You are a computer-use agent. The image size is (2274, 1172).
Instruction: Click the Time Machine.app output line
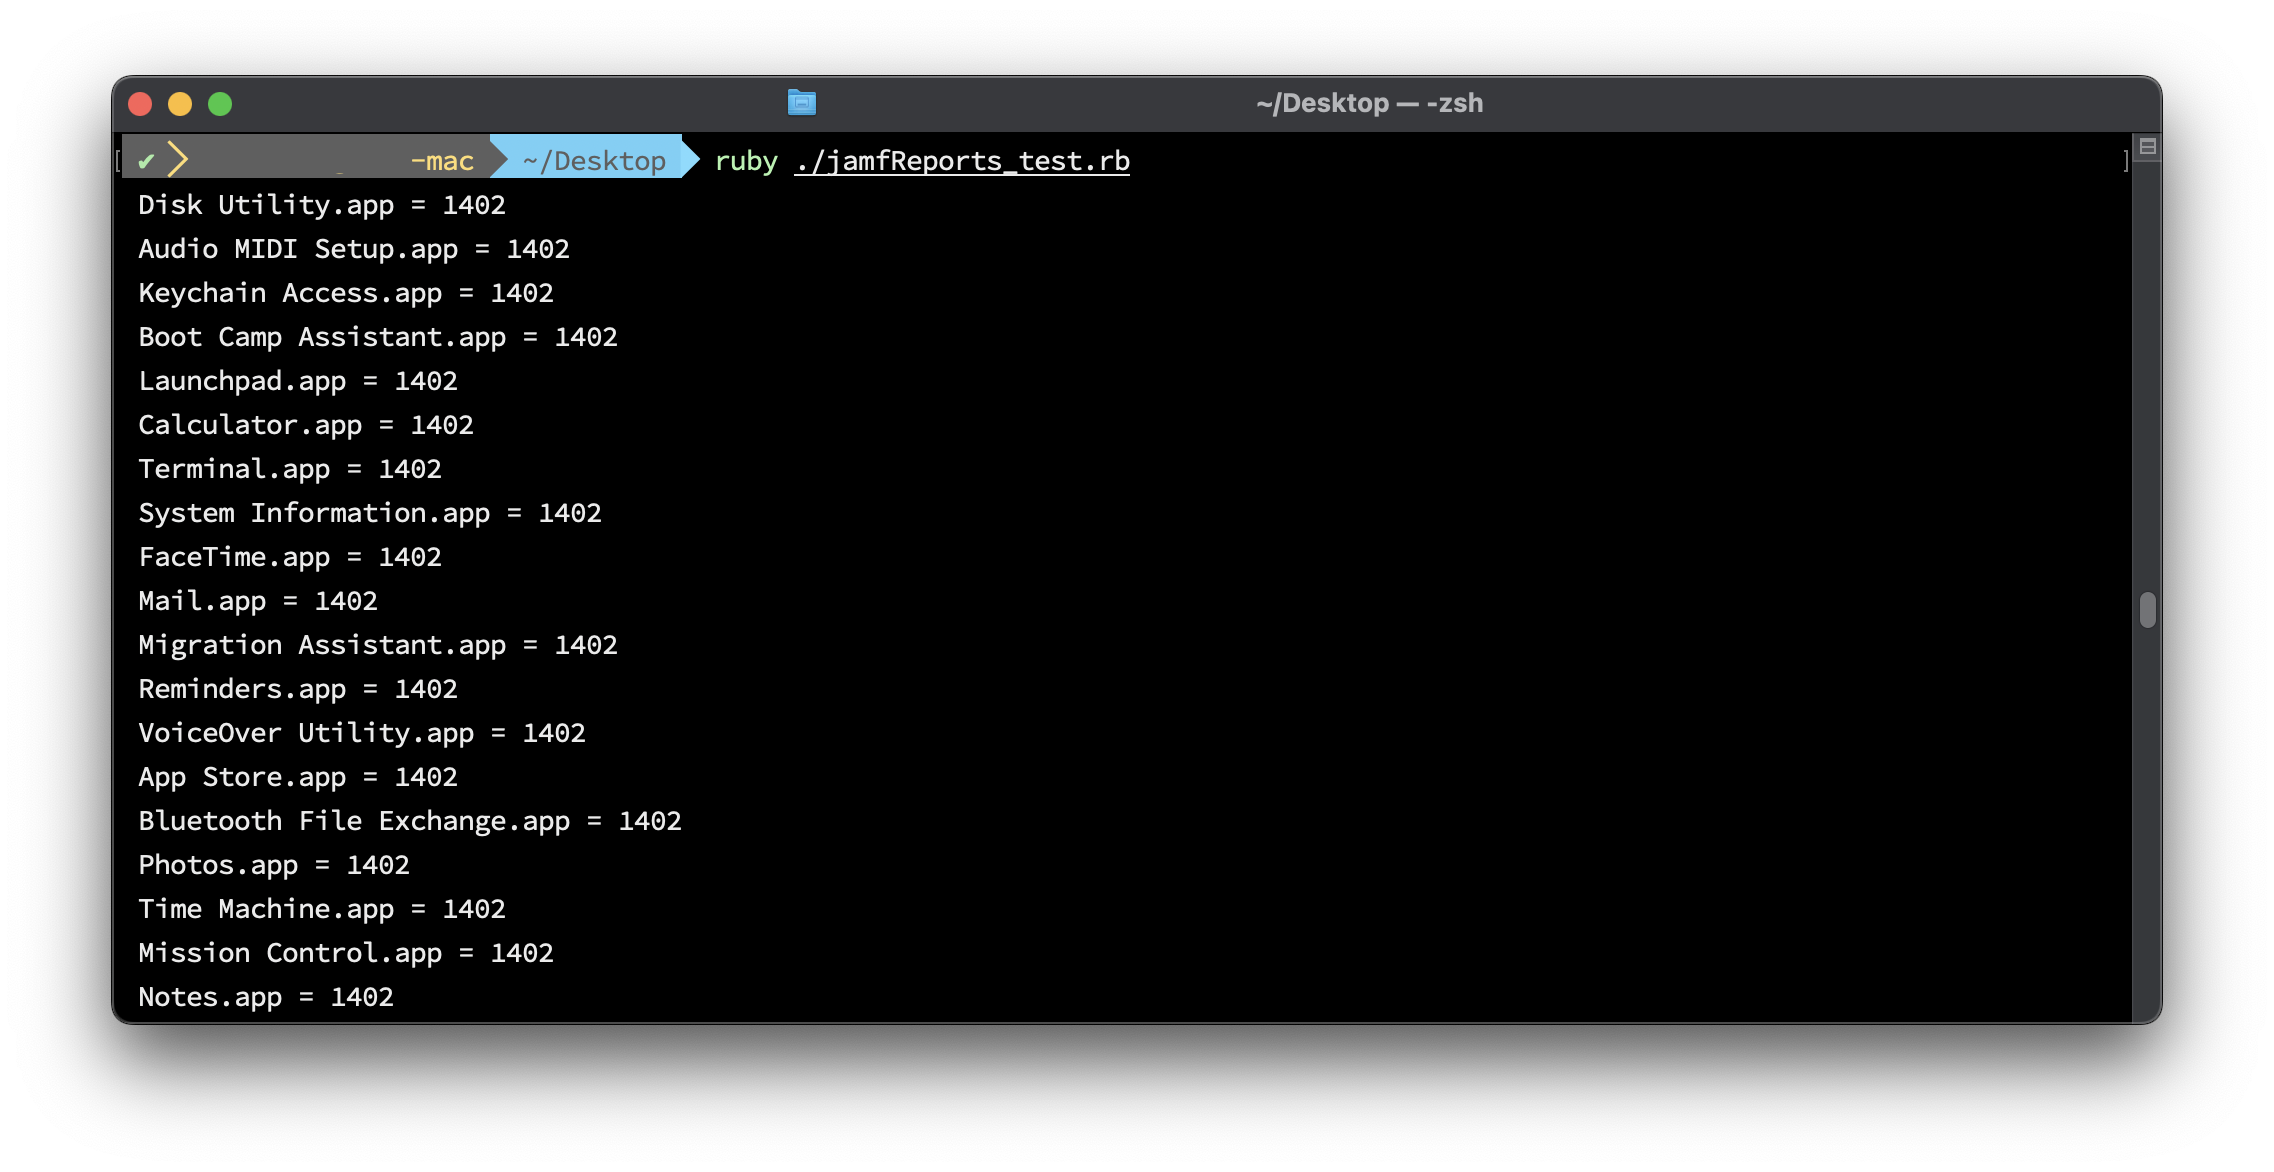click(x=321, y=909)
